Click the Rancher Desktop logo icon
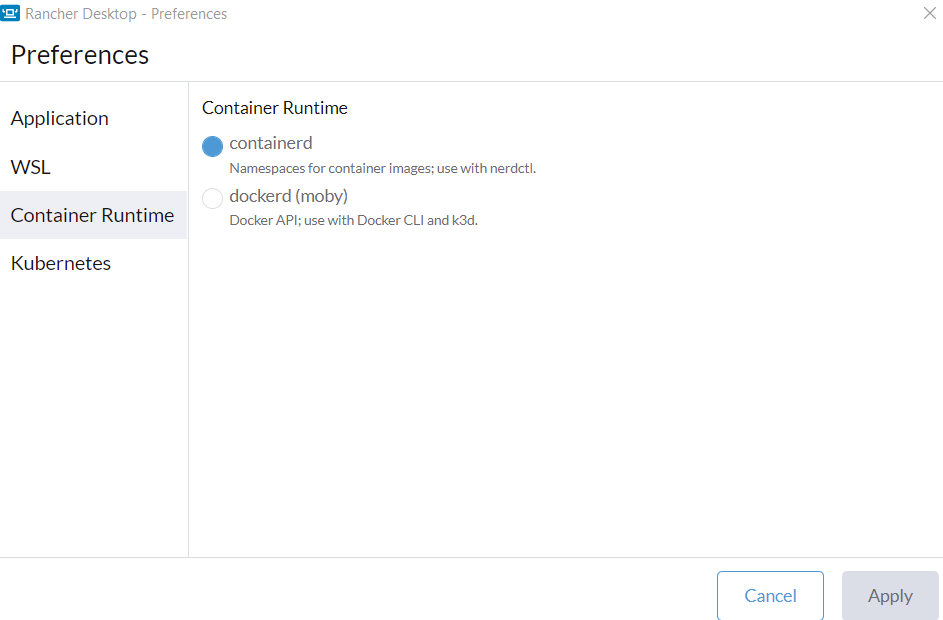The width and height of the screenshot is (943, 620). (x=12, y=14)
